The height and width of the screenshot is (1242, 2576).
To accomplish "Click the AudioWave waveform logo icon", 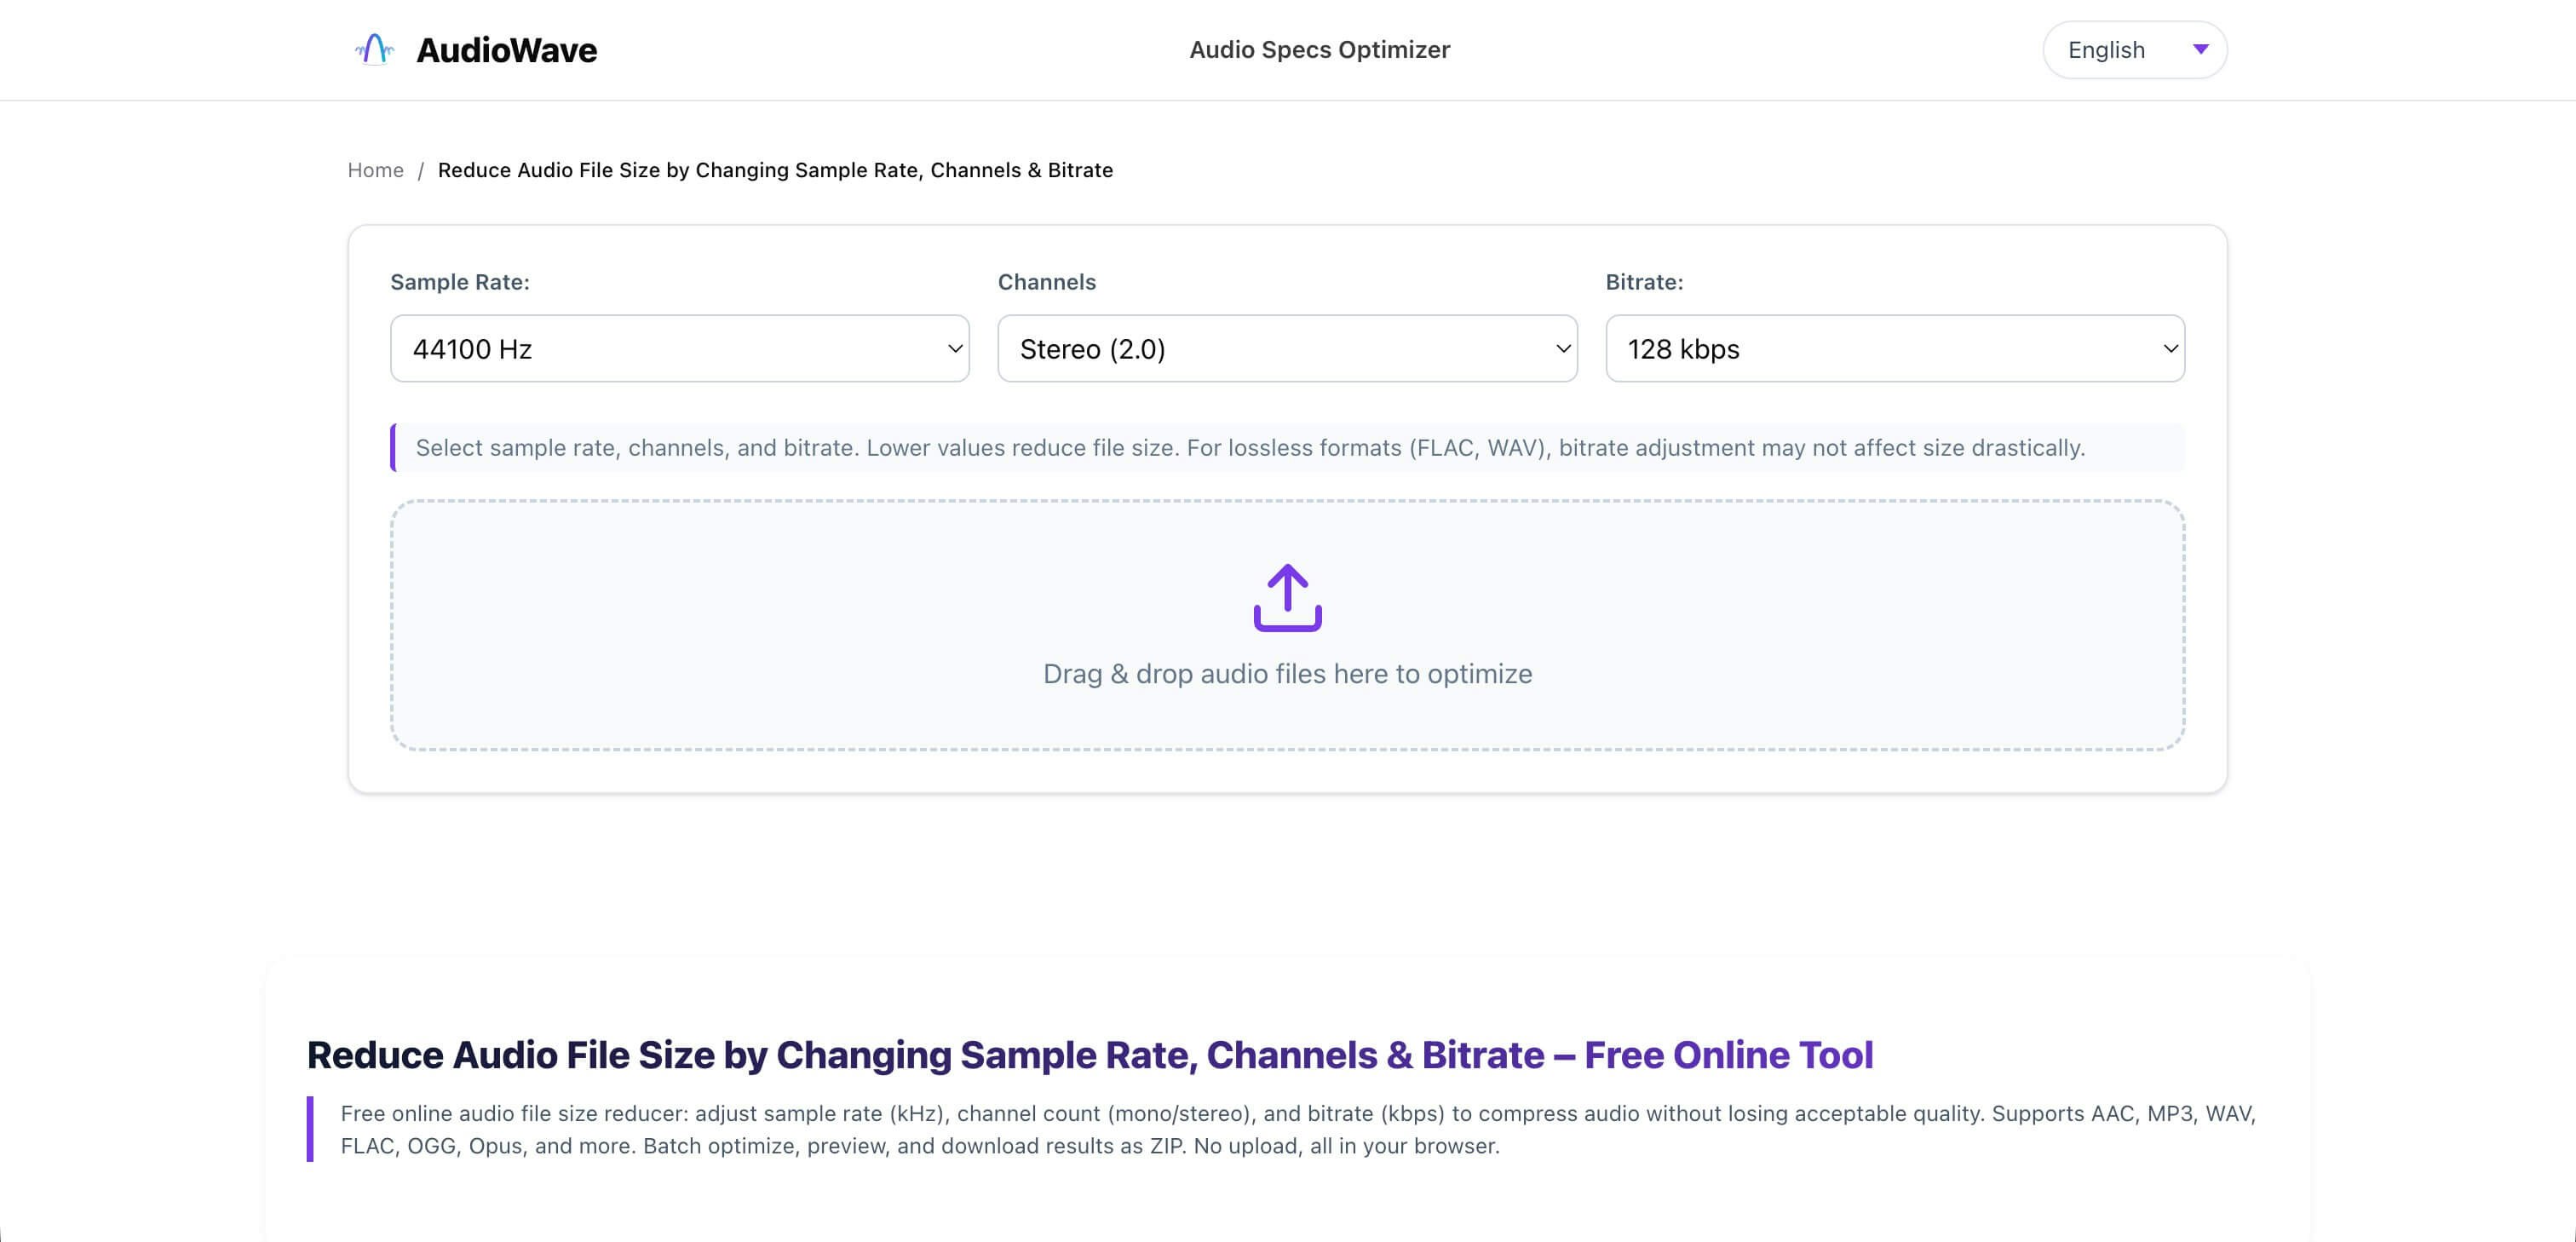I will tap(375, 49).
